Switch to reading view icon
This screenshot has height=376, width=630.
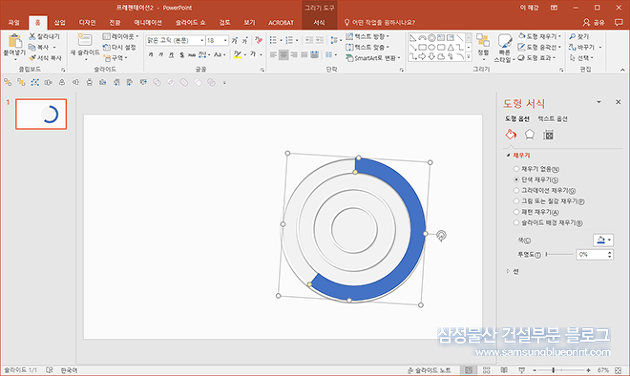tap(504, 370)
